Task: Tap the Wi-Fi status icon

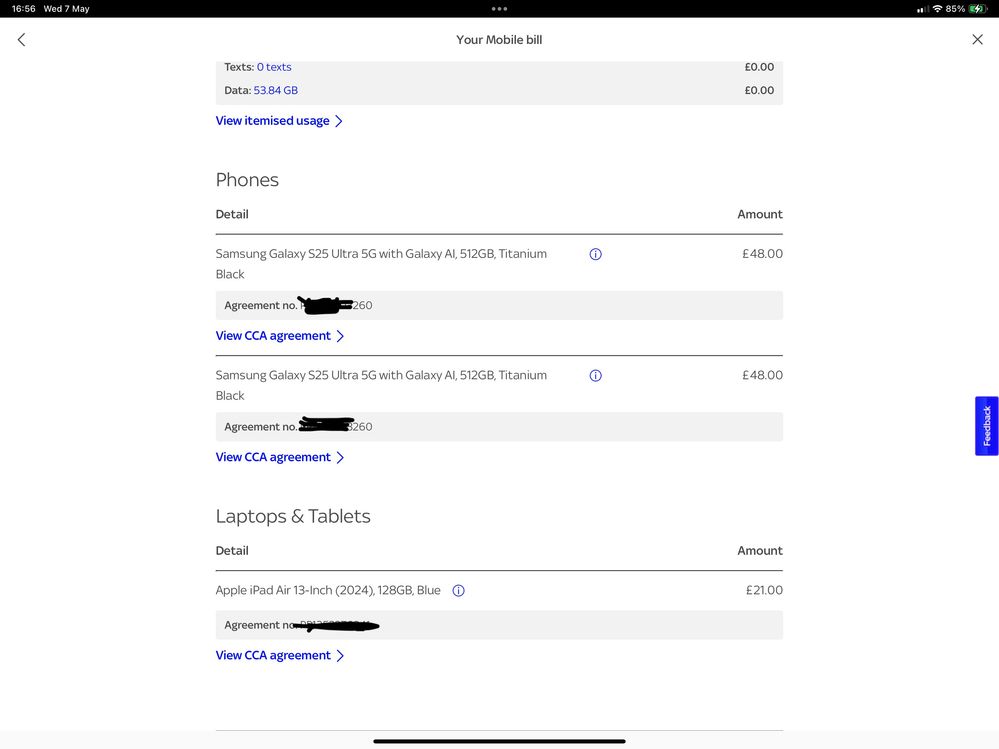Action: 937,9
